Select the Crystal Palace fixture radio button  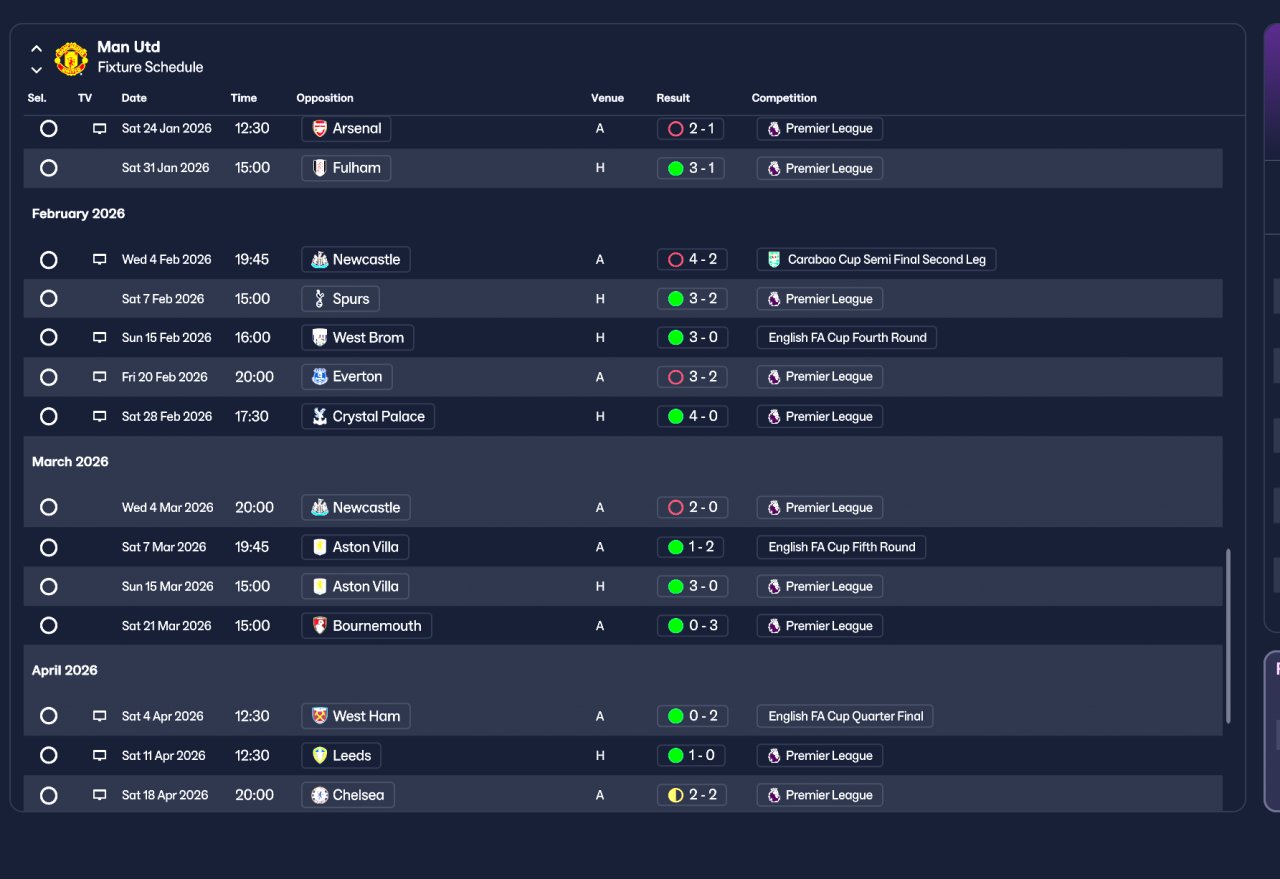tap(48, 416)
